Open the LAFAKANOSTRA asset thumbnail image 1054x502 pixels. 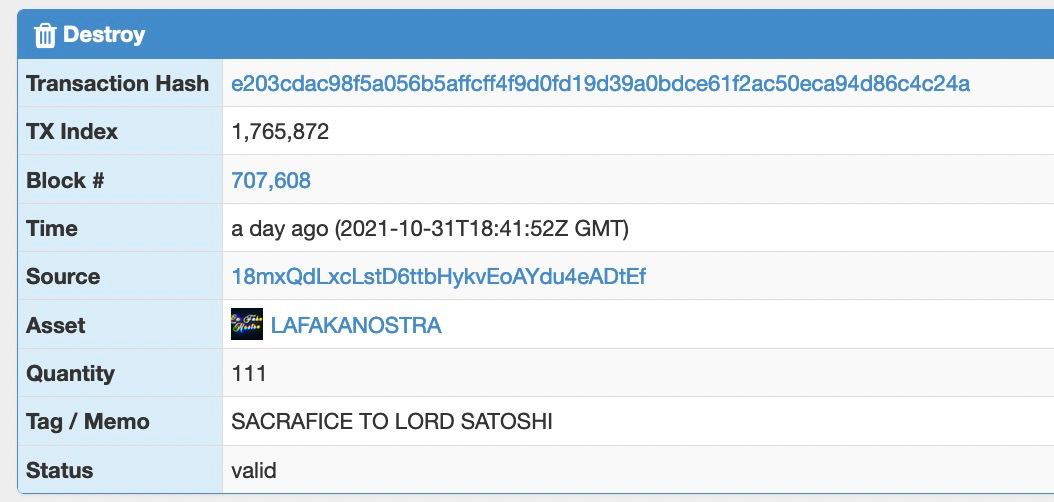click(247, 325)
